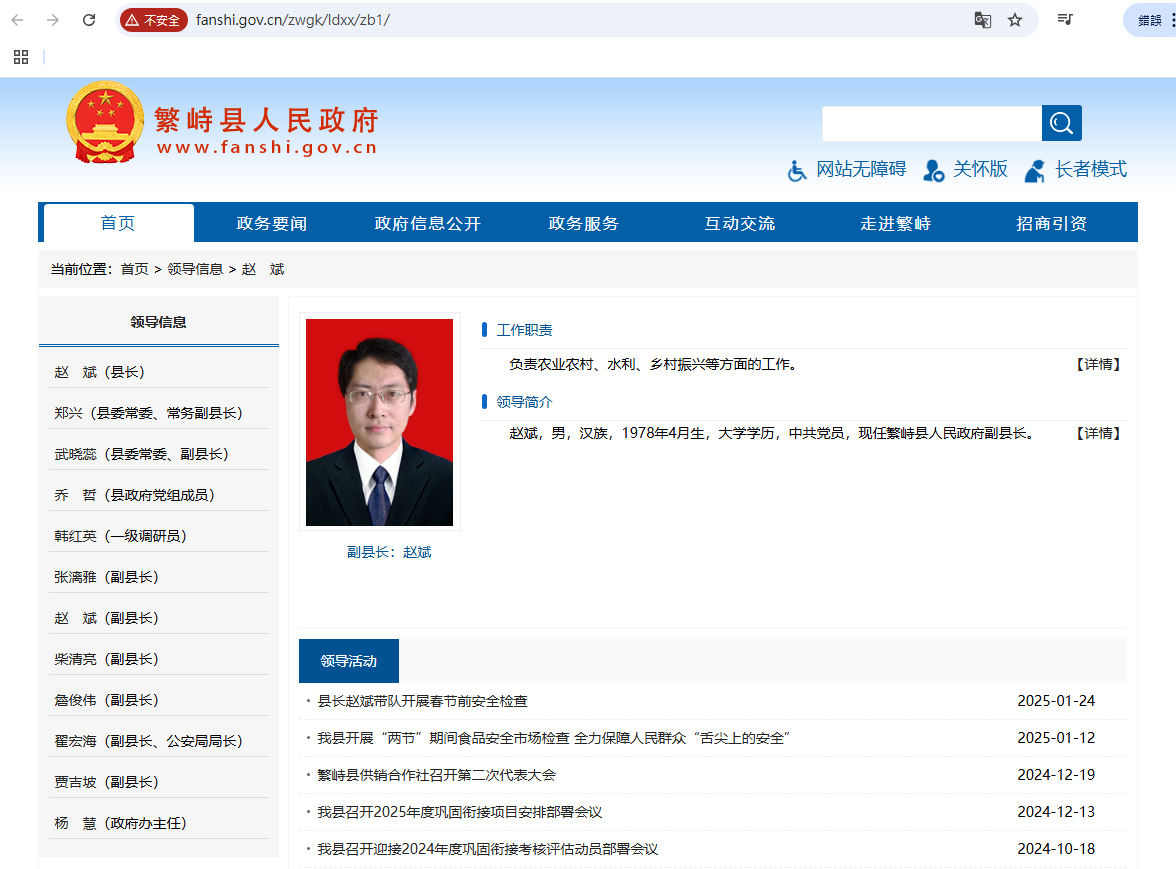The image size is (1176, 869).
Task: Open the apps grid icon
Action: pos(21,57)
